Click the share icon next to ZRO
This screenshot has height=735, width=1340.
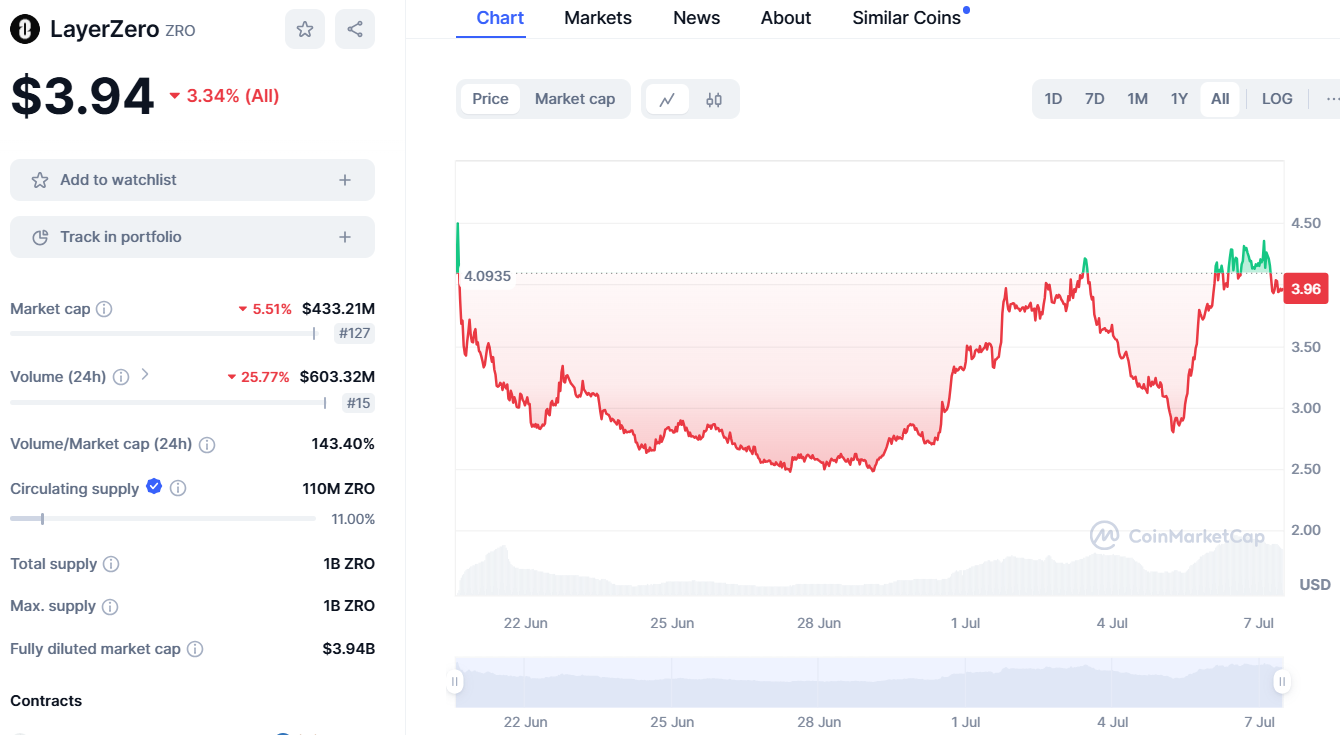pyautogui.click(x=355, y=29)
